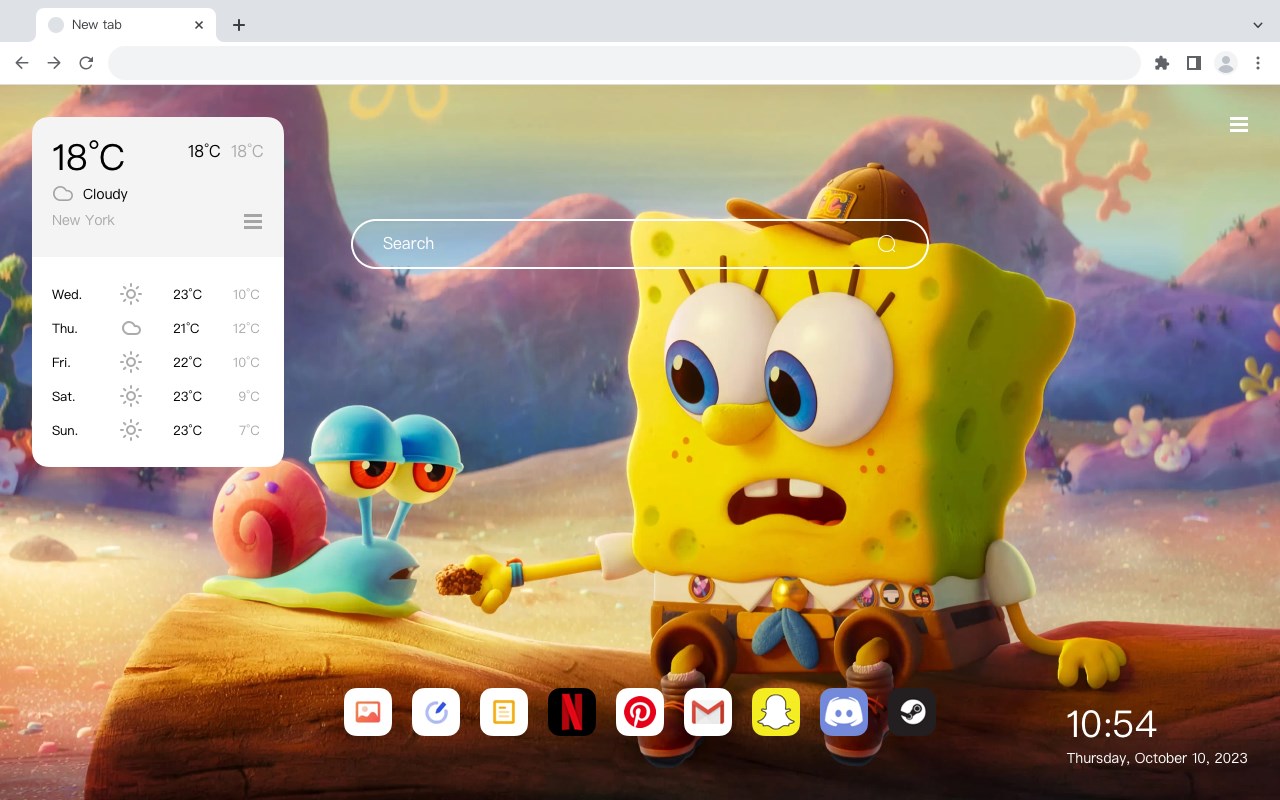Viewport: 1280px width, 800px height.
Task: Reload the current page
Action: [86, 63]
